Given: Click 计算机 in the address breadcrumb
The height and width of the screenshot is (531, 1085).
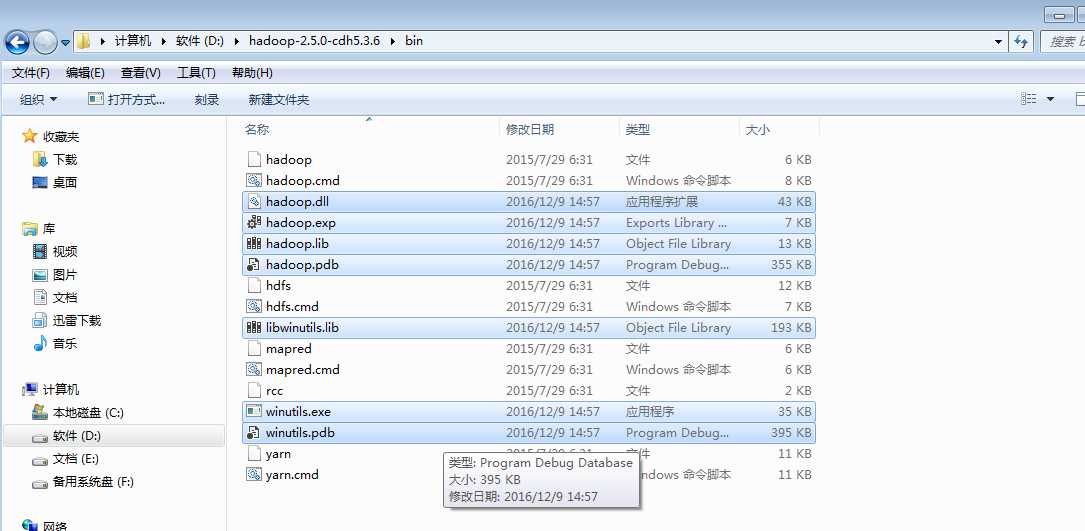Looking at the screenshot, I should pyautogui.click(x=133, y=41).
